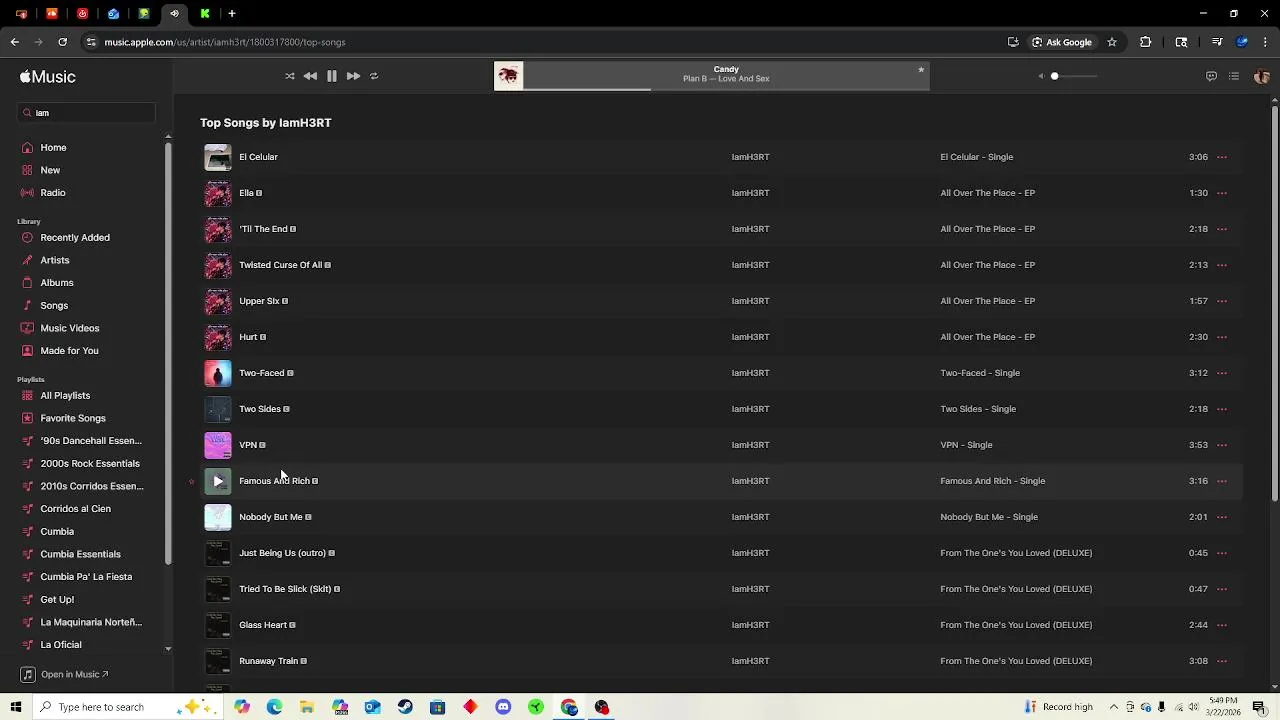Click the Apple Music logo
This screenshot has height=720, width=1280.
tap(48, 77)
